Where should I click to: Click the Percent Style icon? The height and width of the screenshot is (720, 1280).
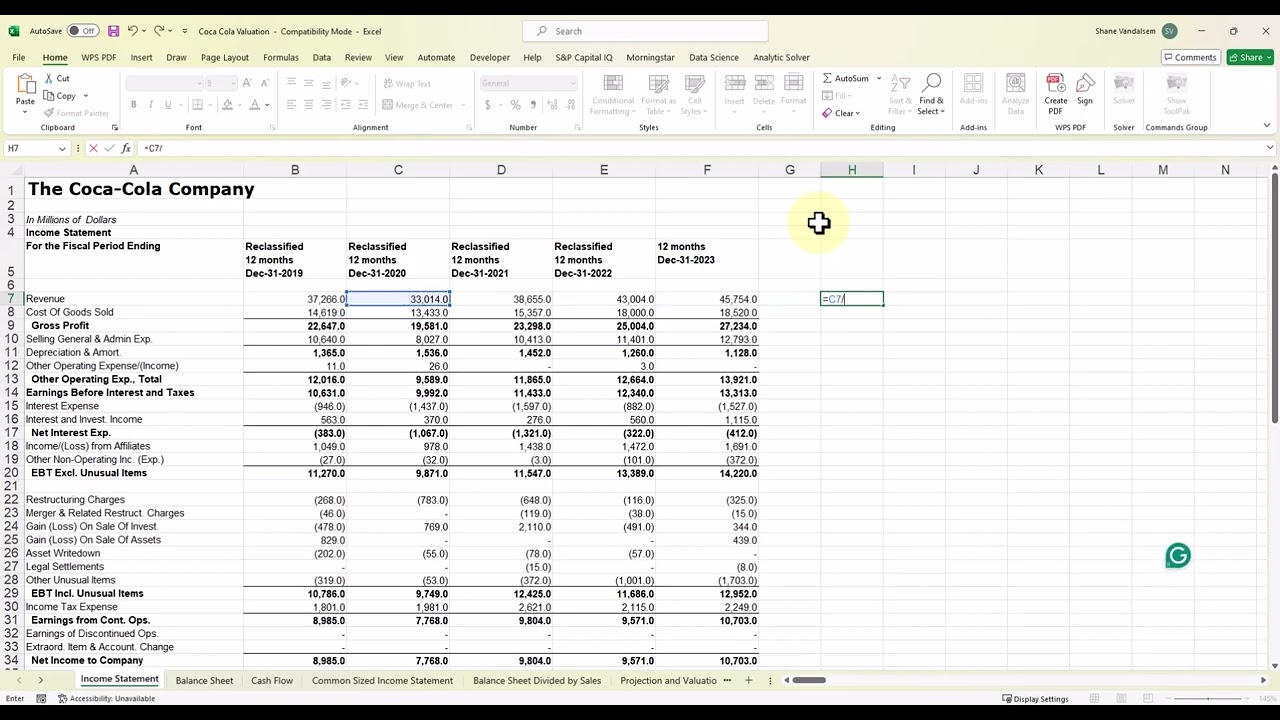point(515,105)
